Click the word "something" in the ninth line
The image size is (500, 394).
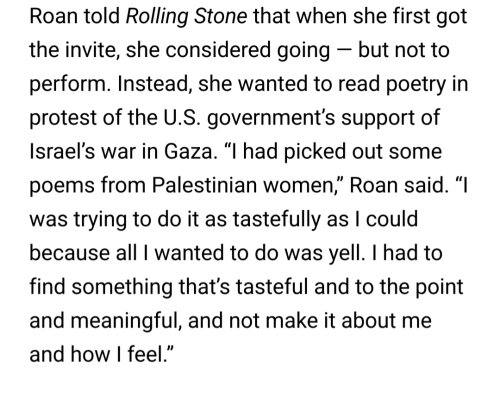pyautogui.click(x=122, y=287)
